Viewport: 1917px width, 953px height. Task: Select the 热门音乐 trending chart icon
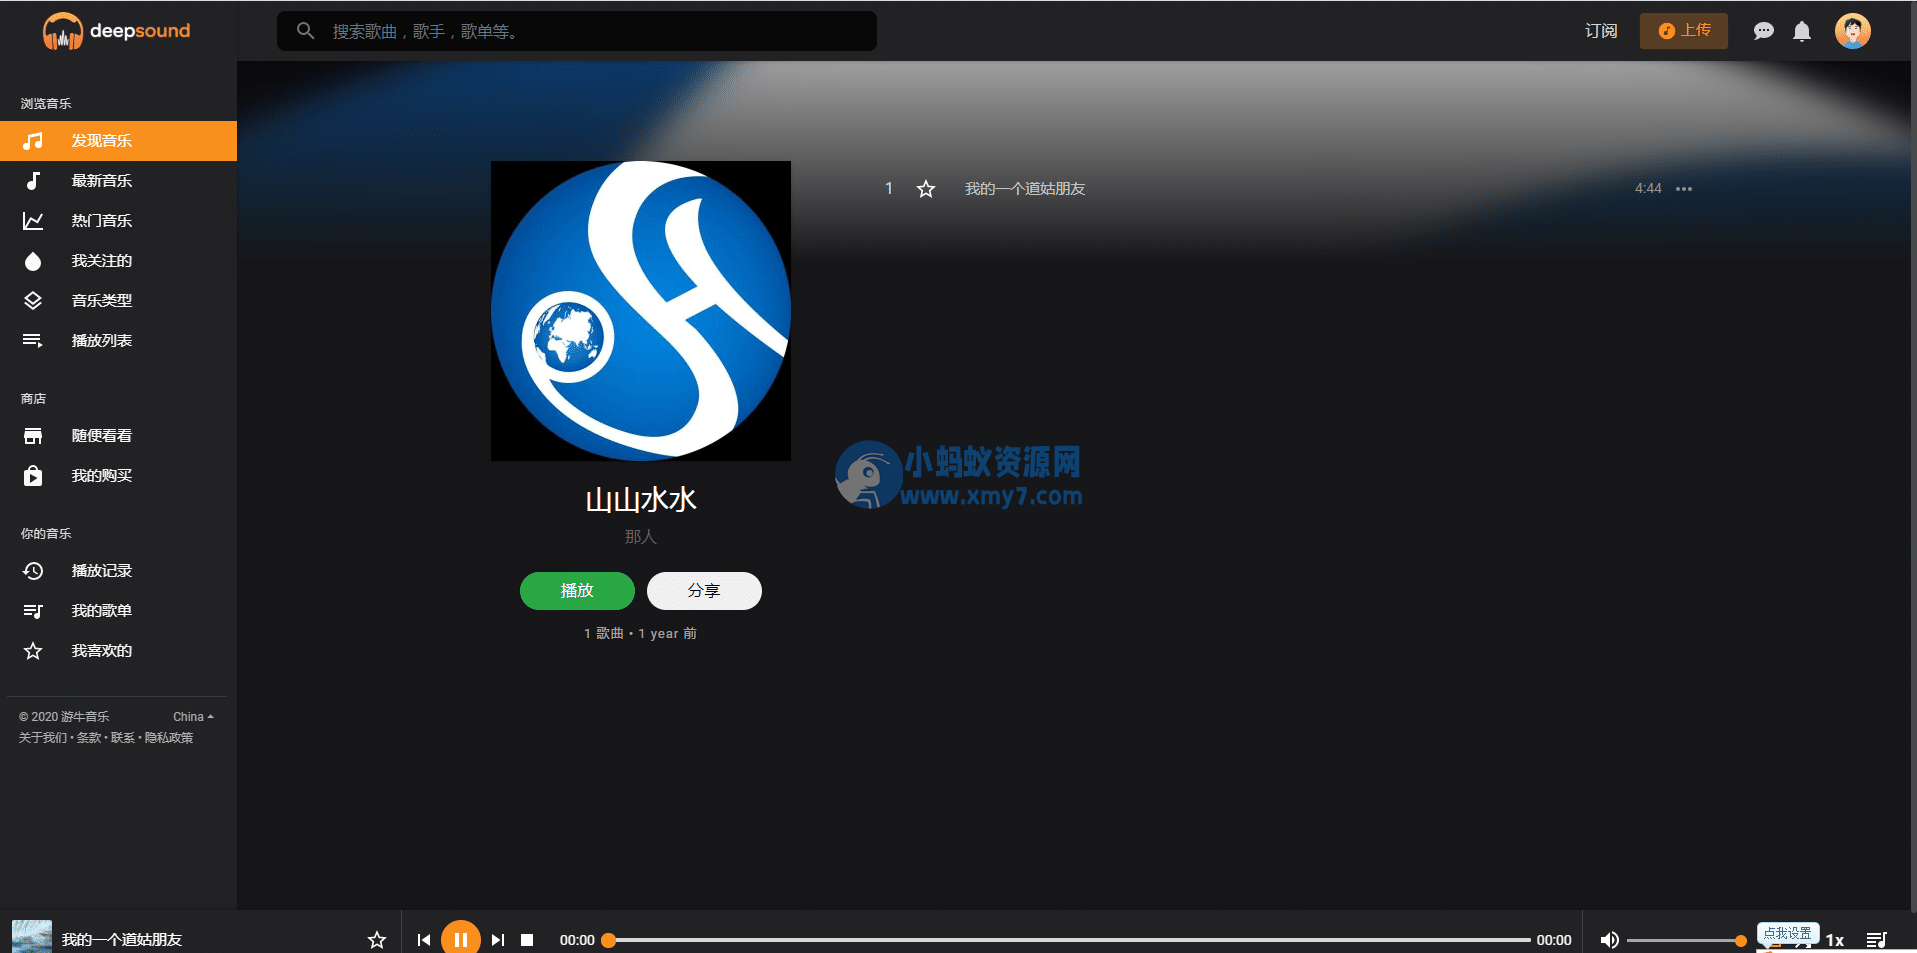tap(33, 221)
